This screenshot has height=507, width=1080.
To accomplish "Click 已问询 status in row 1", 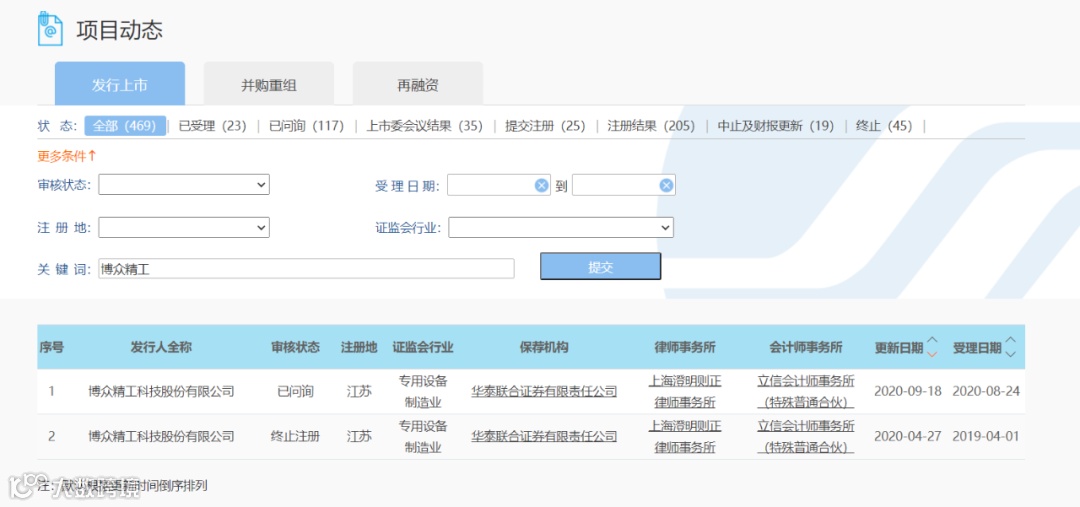I will point(295,392).
